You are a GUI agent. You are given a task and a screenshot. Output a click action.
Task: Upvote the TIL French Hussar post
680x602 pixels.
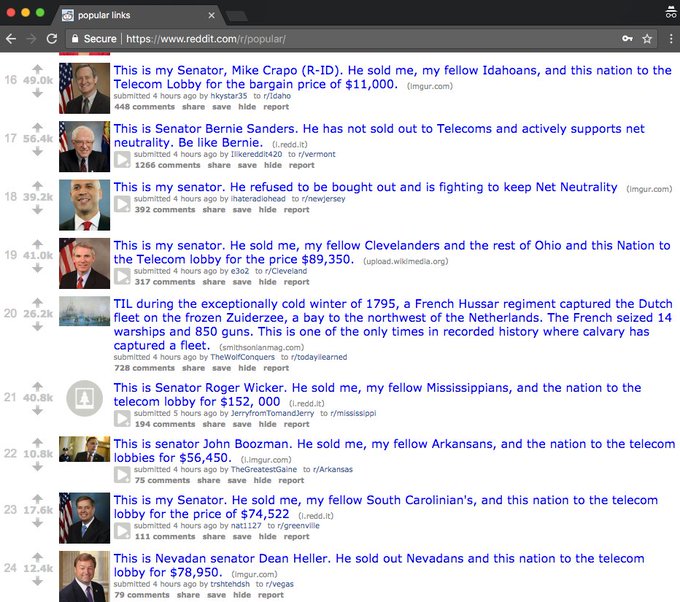pos(38,302)
